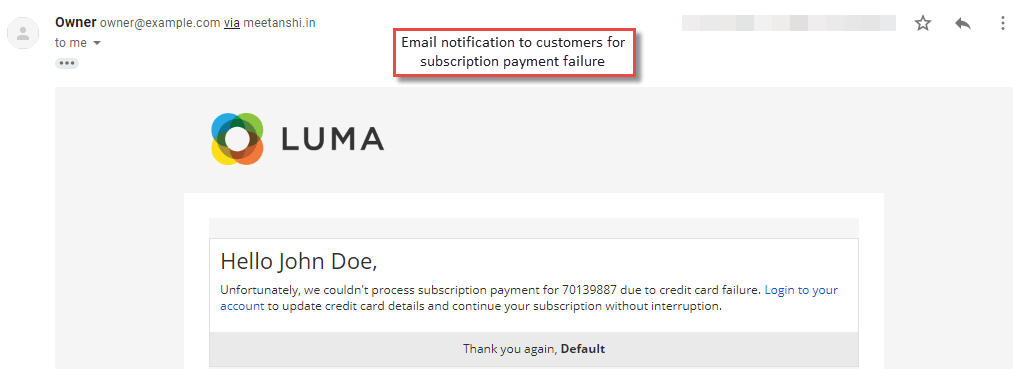Screen dimensions: 1029x369
Task: Click the red-bordered annotation callout box
Action: coord(514,53)
